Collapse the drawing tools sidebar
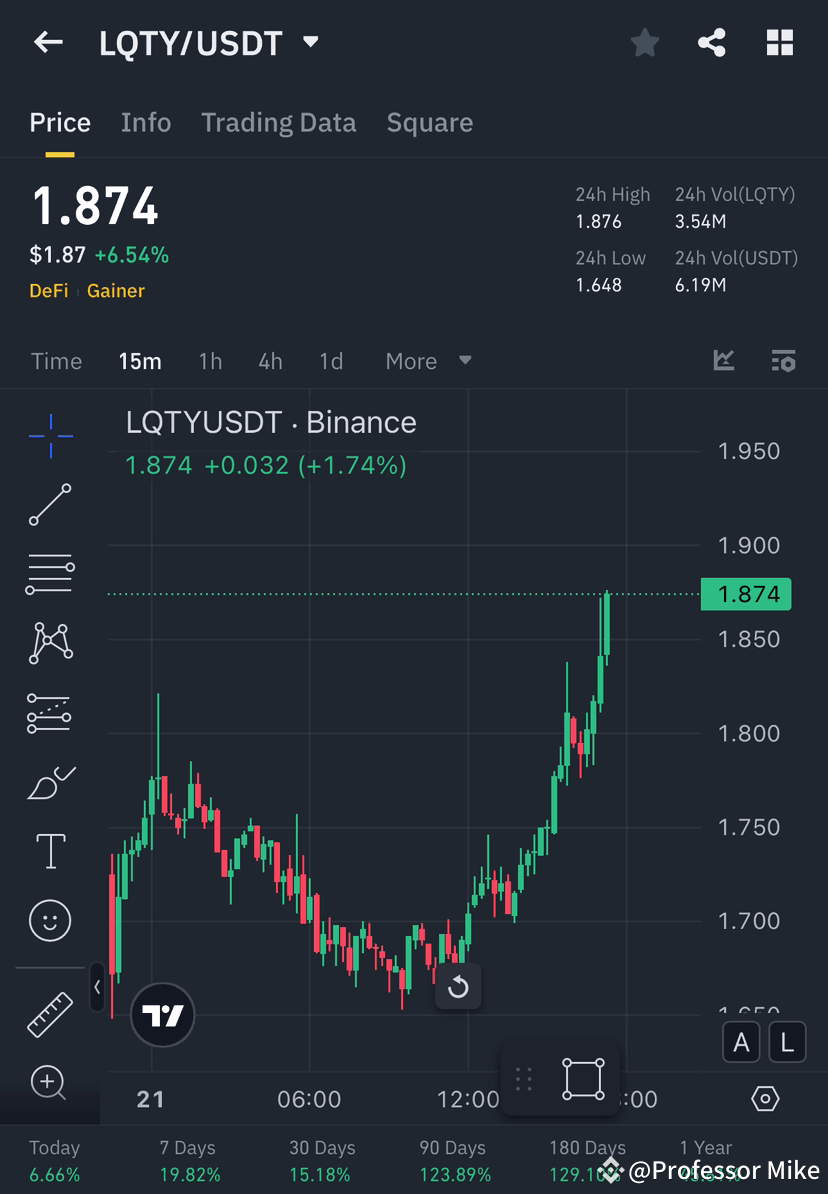 click(96, 988)
